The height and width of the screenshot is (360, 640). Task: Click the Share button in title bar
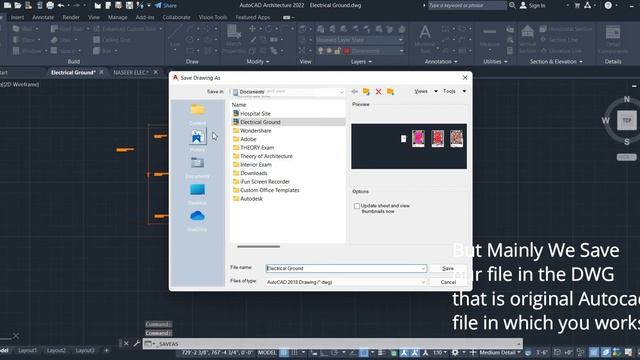pyautogui.click(x=166, y=5)
